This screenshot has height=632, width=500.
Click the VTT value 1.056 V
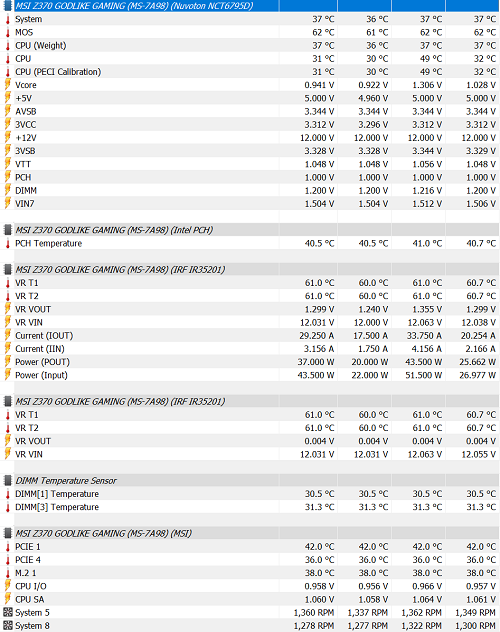(427, 164)
